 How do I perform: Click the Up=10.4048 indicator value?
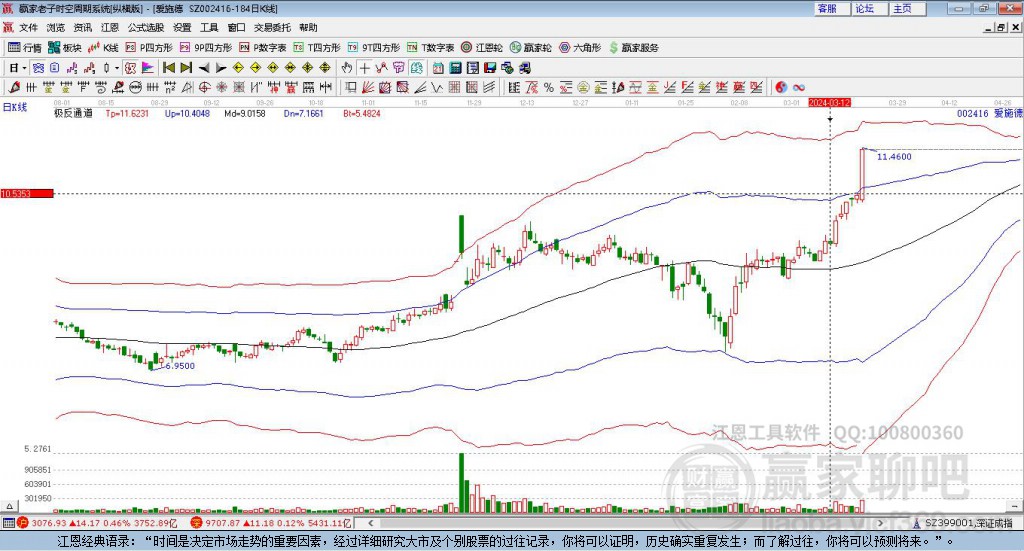pyautogui.click(x=187, y=113)
